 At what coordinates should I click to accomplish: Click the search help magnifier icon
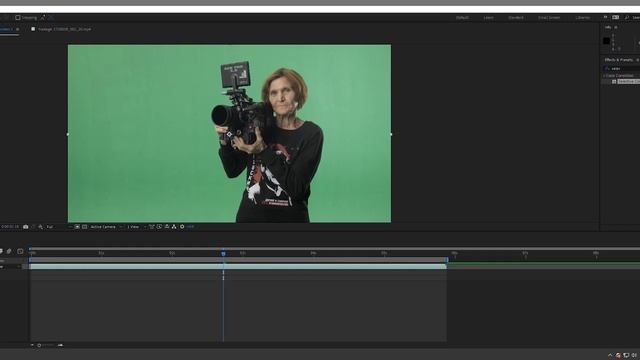627,18
